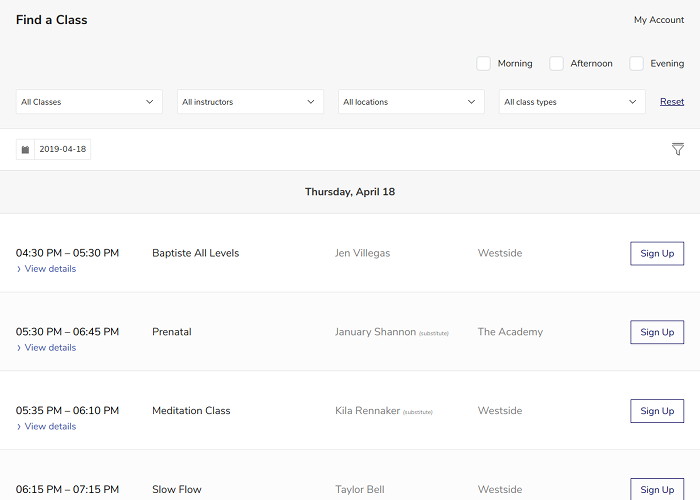The image size is (700, 500).
Task: Tick the Afternoon checkbox
Action: point(556,63)
